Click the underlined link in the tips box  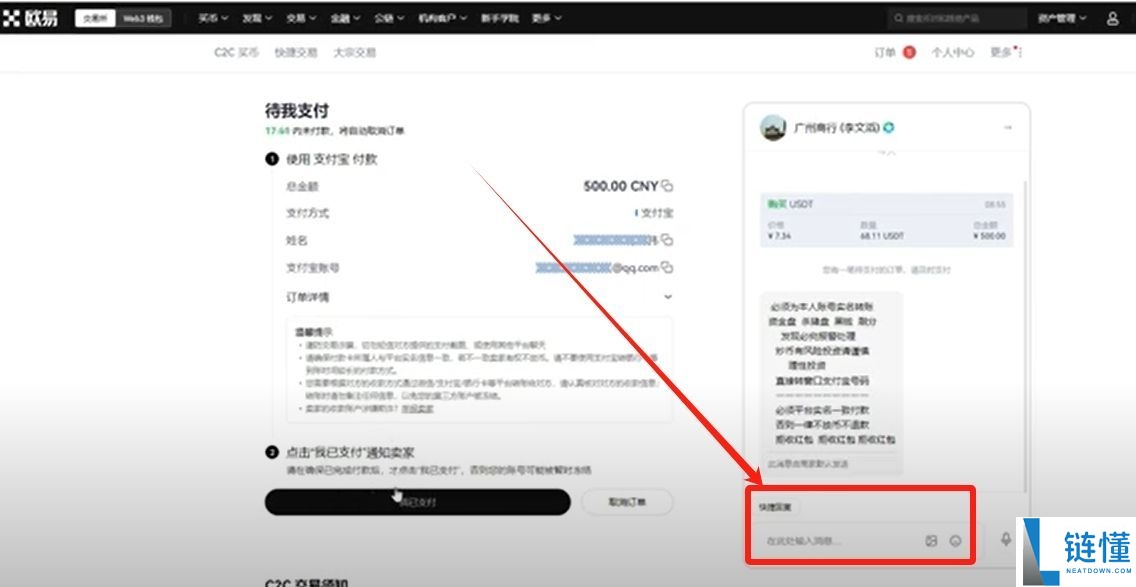tap(418, 409)
